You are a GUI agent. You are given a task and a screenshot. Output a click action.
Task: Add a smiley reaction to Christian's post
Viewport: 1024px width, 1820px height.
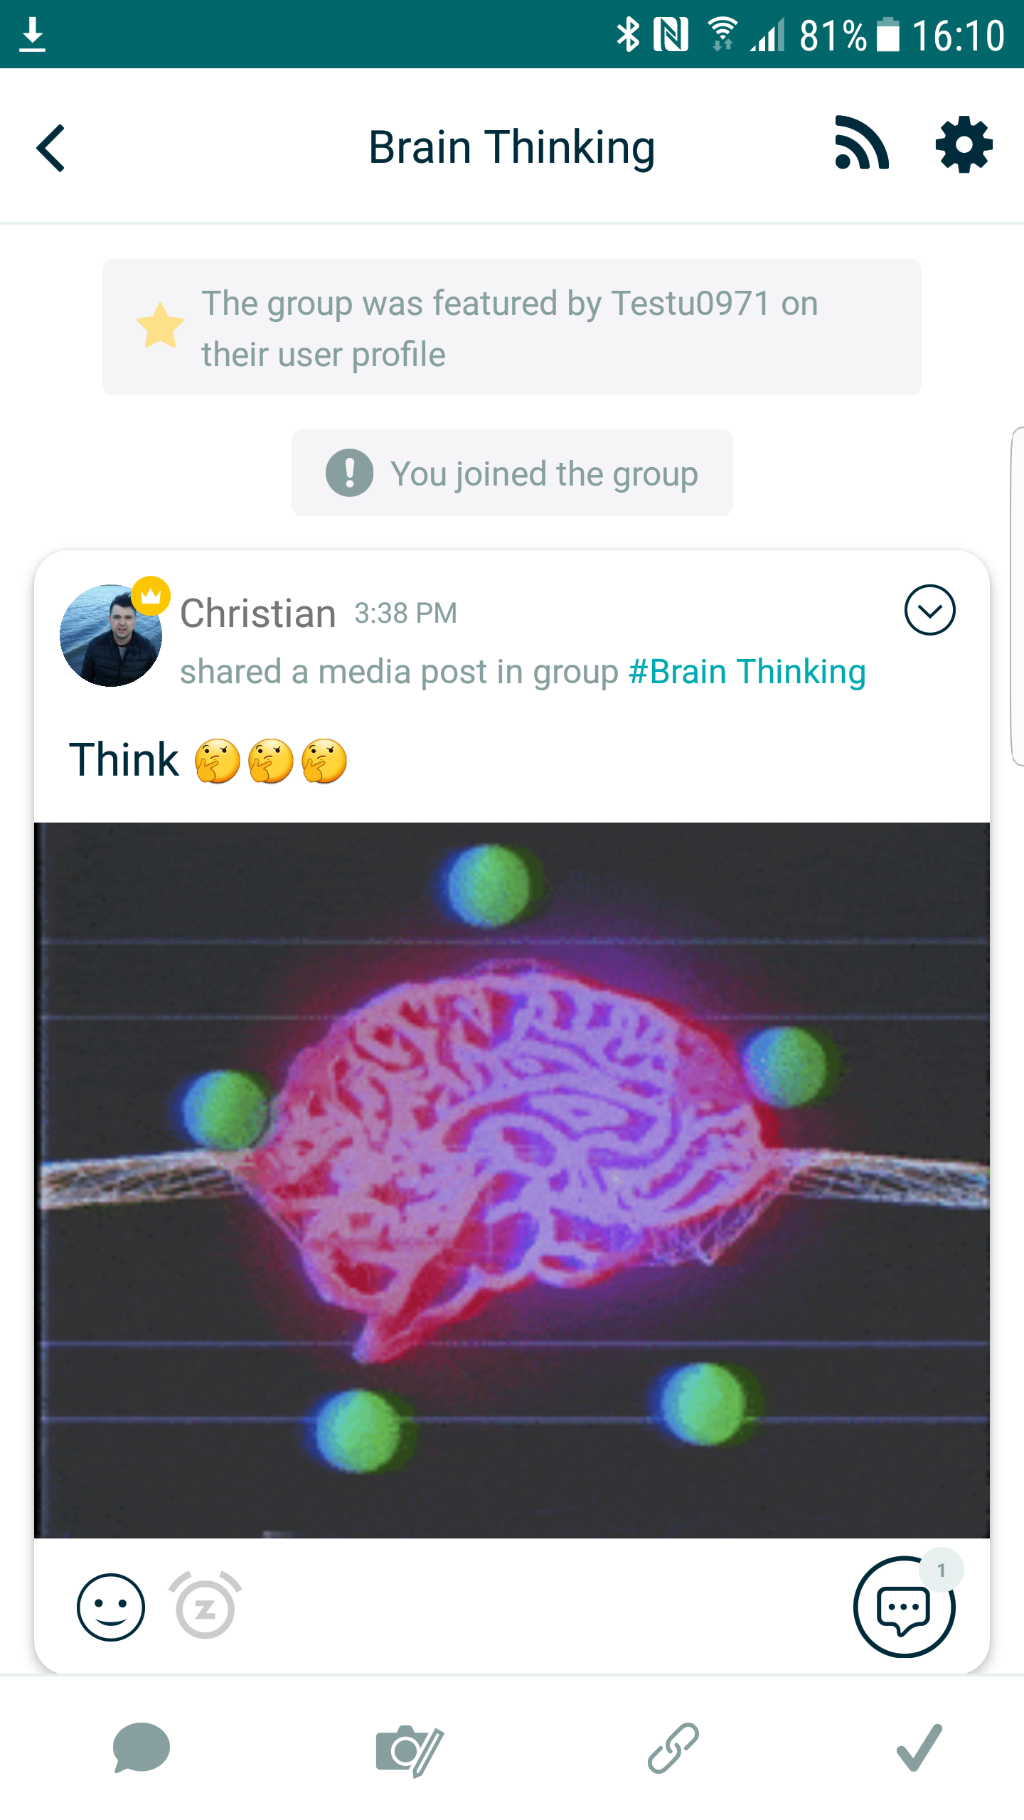pos(111,1607)
